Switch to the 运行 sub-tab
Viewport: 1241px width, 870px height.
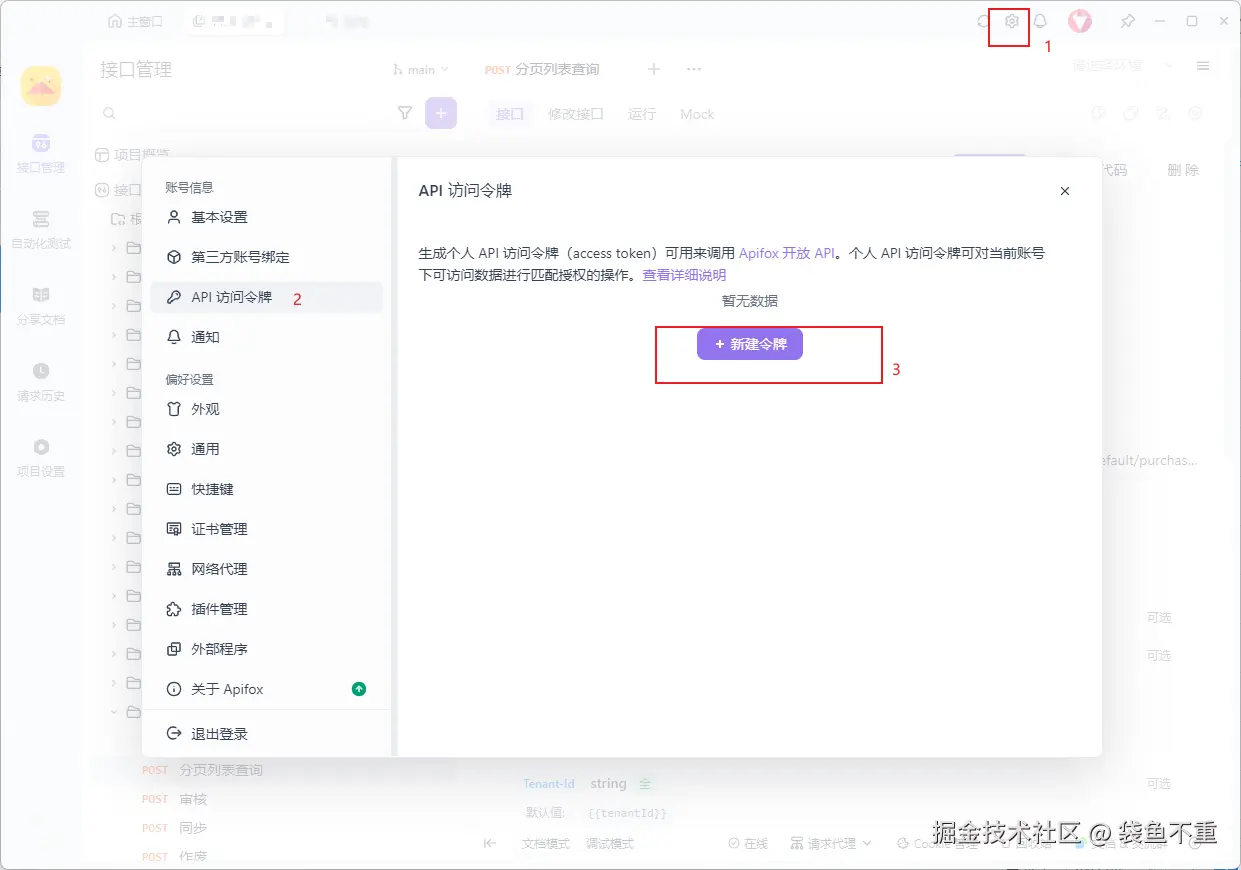642,114
